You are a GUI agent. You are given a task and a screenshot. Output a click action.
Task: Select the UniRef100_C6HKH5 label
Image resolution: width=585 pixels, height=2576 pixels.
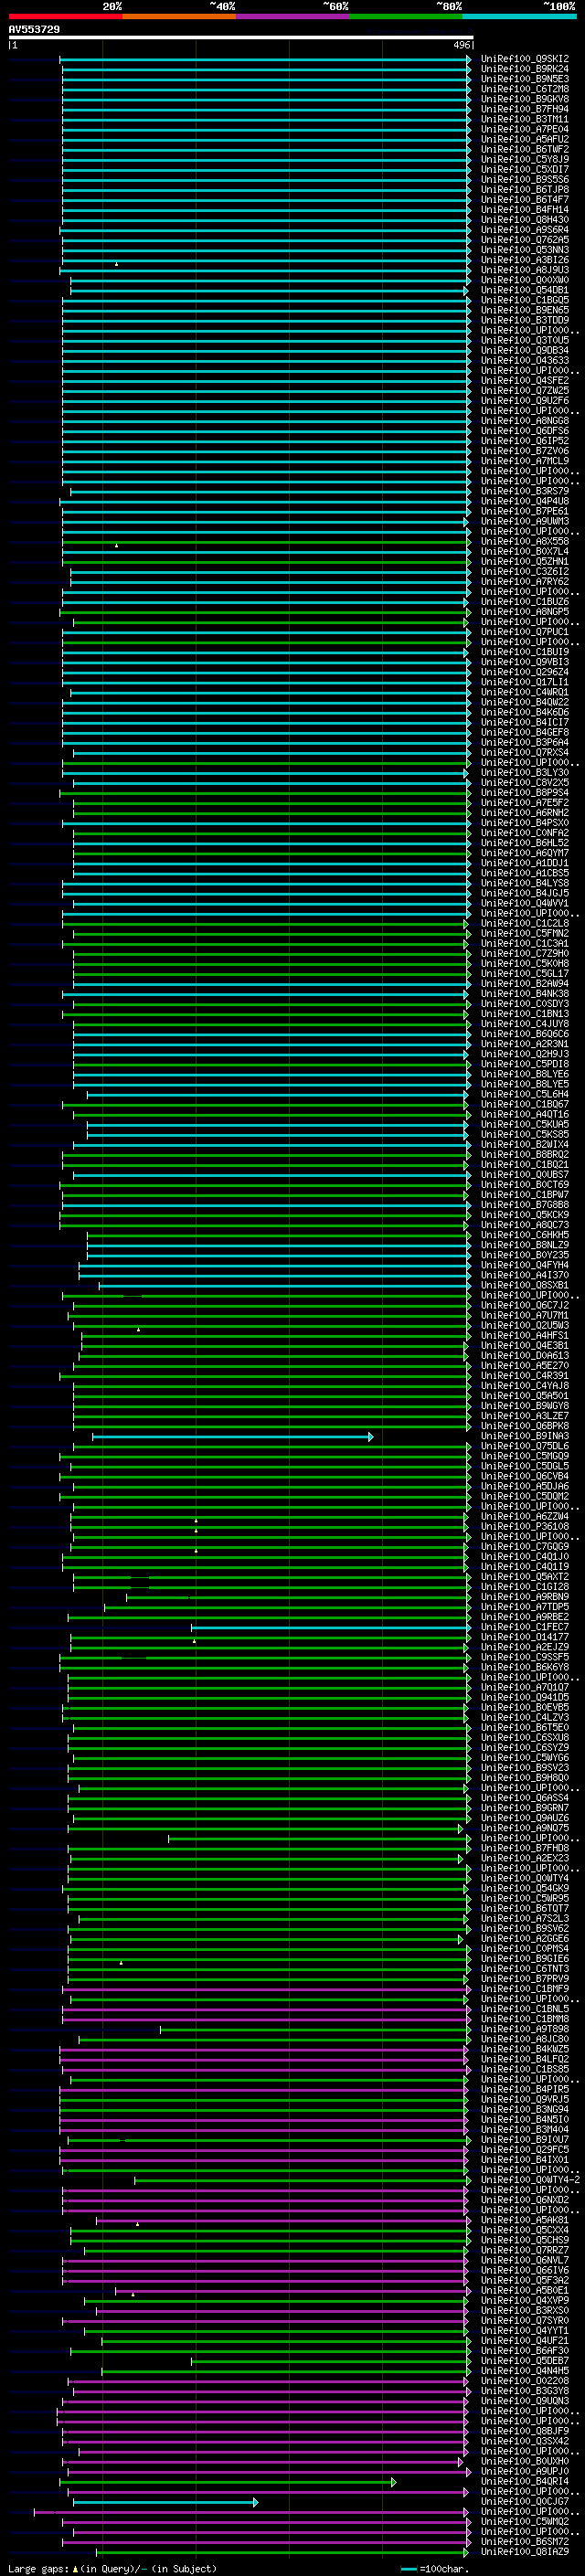525,1235
